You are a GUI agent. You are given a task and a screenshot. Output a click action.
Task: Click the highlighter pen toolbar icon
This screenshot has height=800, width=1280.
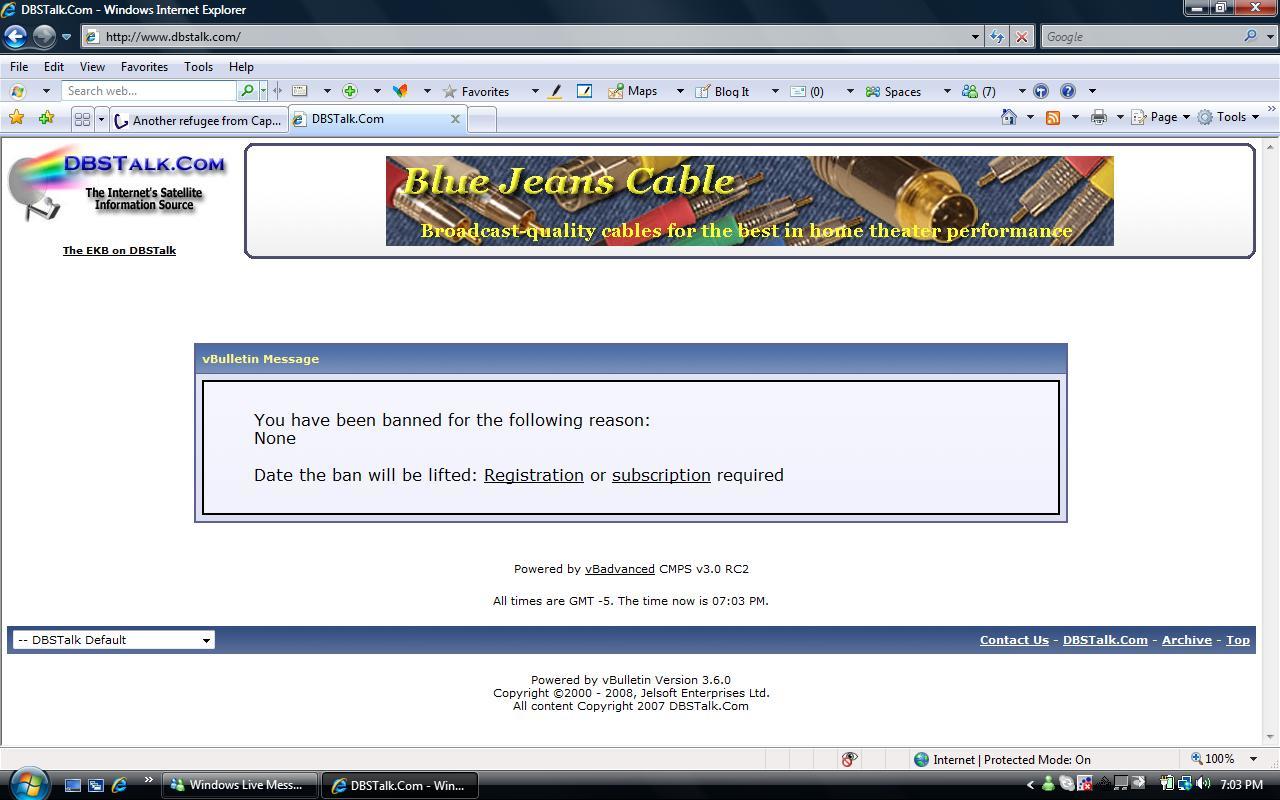tap(556, 91)
